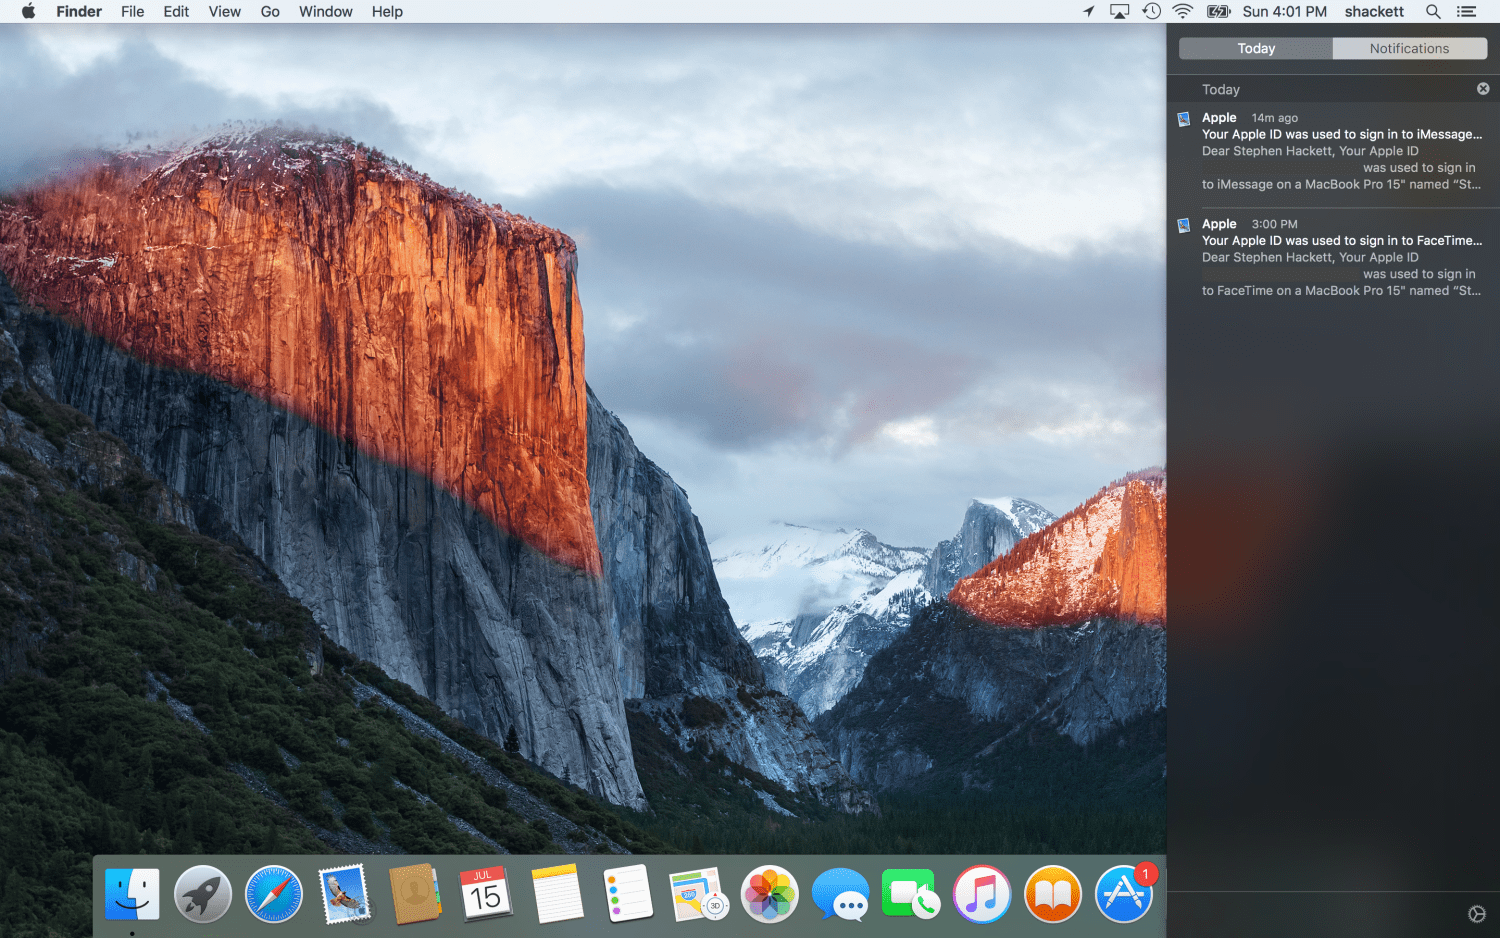
Task: Open the Time Machine status menu
Action: coord(1152,11)
